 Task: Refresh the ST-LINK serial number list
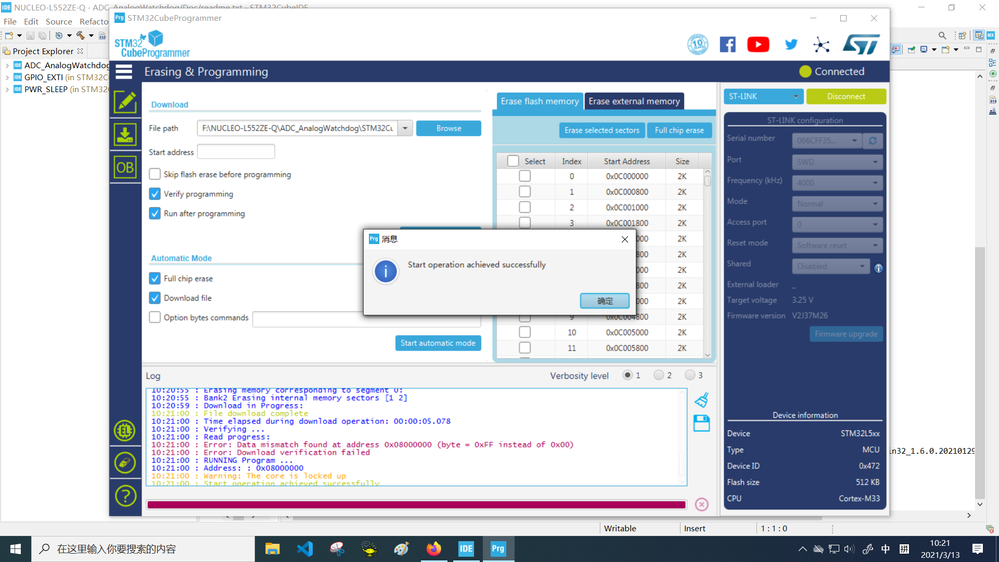pos(873,140)
